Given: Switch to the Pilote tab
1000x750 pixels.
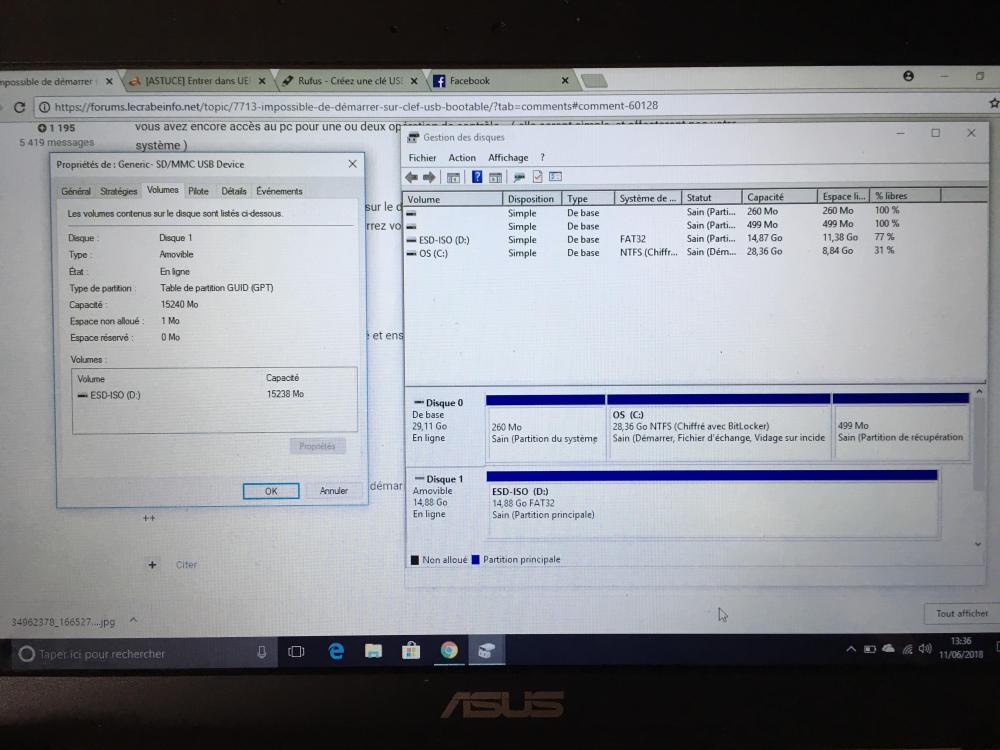Looking at the screenshot, I should click(x=198, y=191).
